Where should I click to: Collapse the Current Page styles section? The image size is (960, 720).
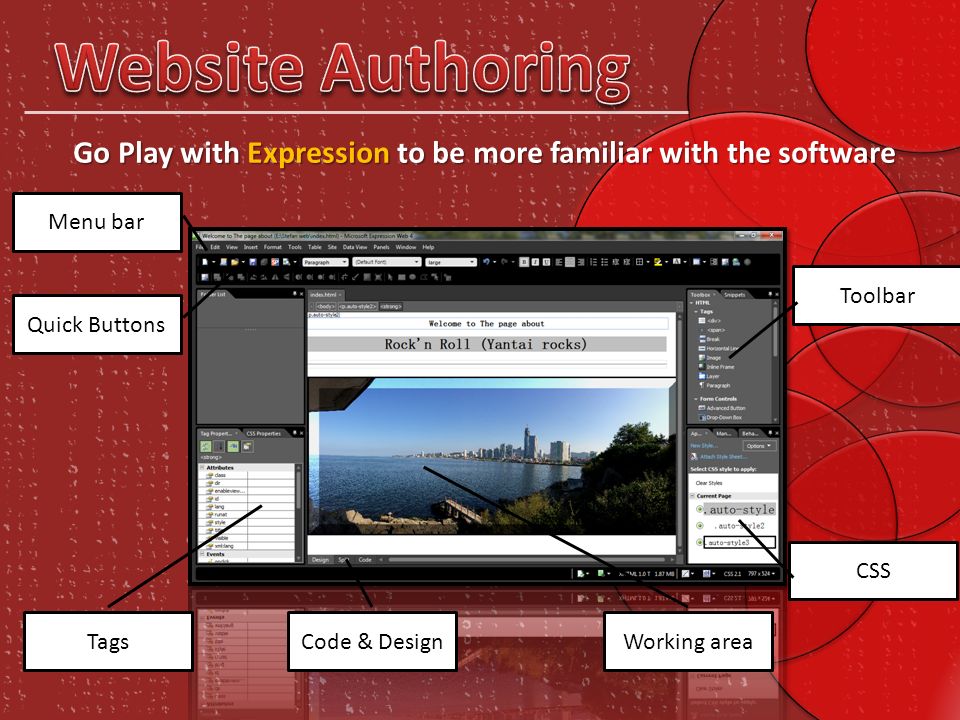pyautogui.click(x=693, y=496)
